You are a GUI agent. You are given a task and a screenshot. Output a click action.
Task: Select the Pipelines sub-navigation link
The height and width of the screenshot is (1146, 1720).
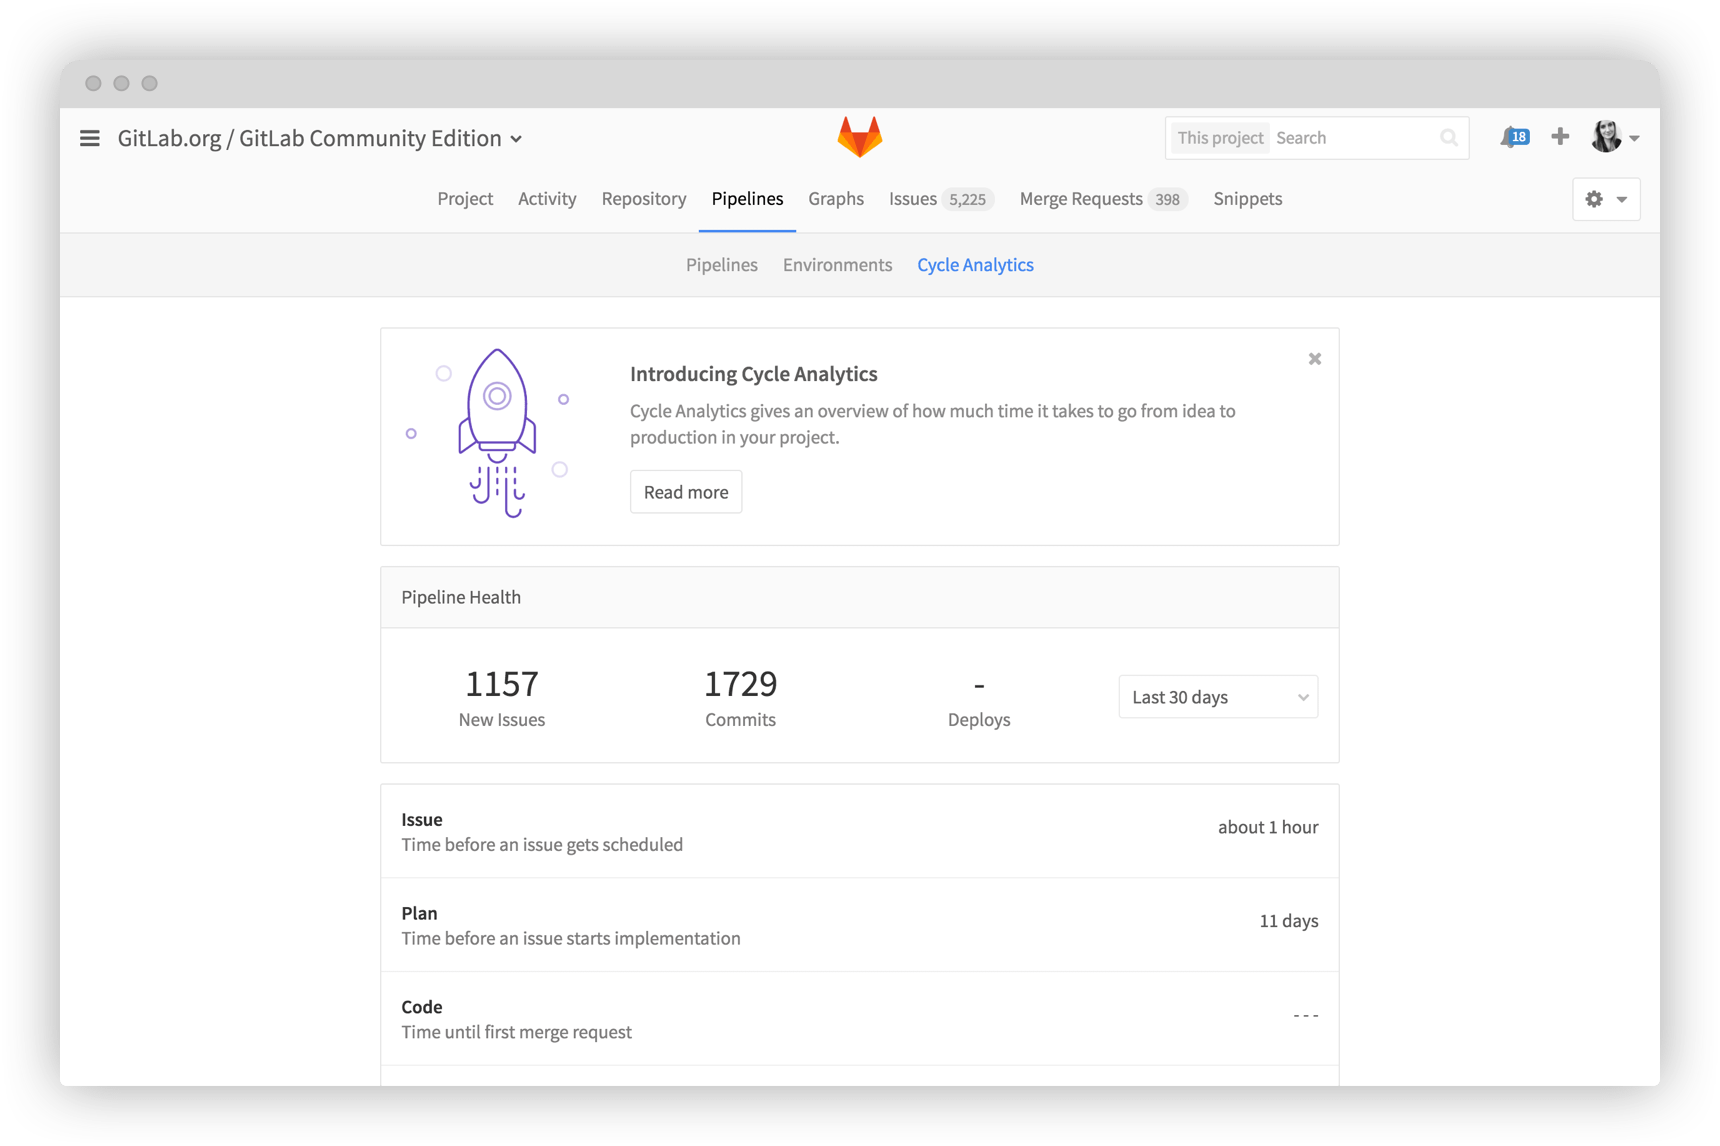tap(722, 265)
